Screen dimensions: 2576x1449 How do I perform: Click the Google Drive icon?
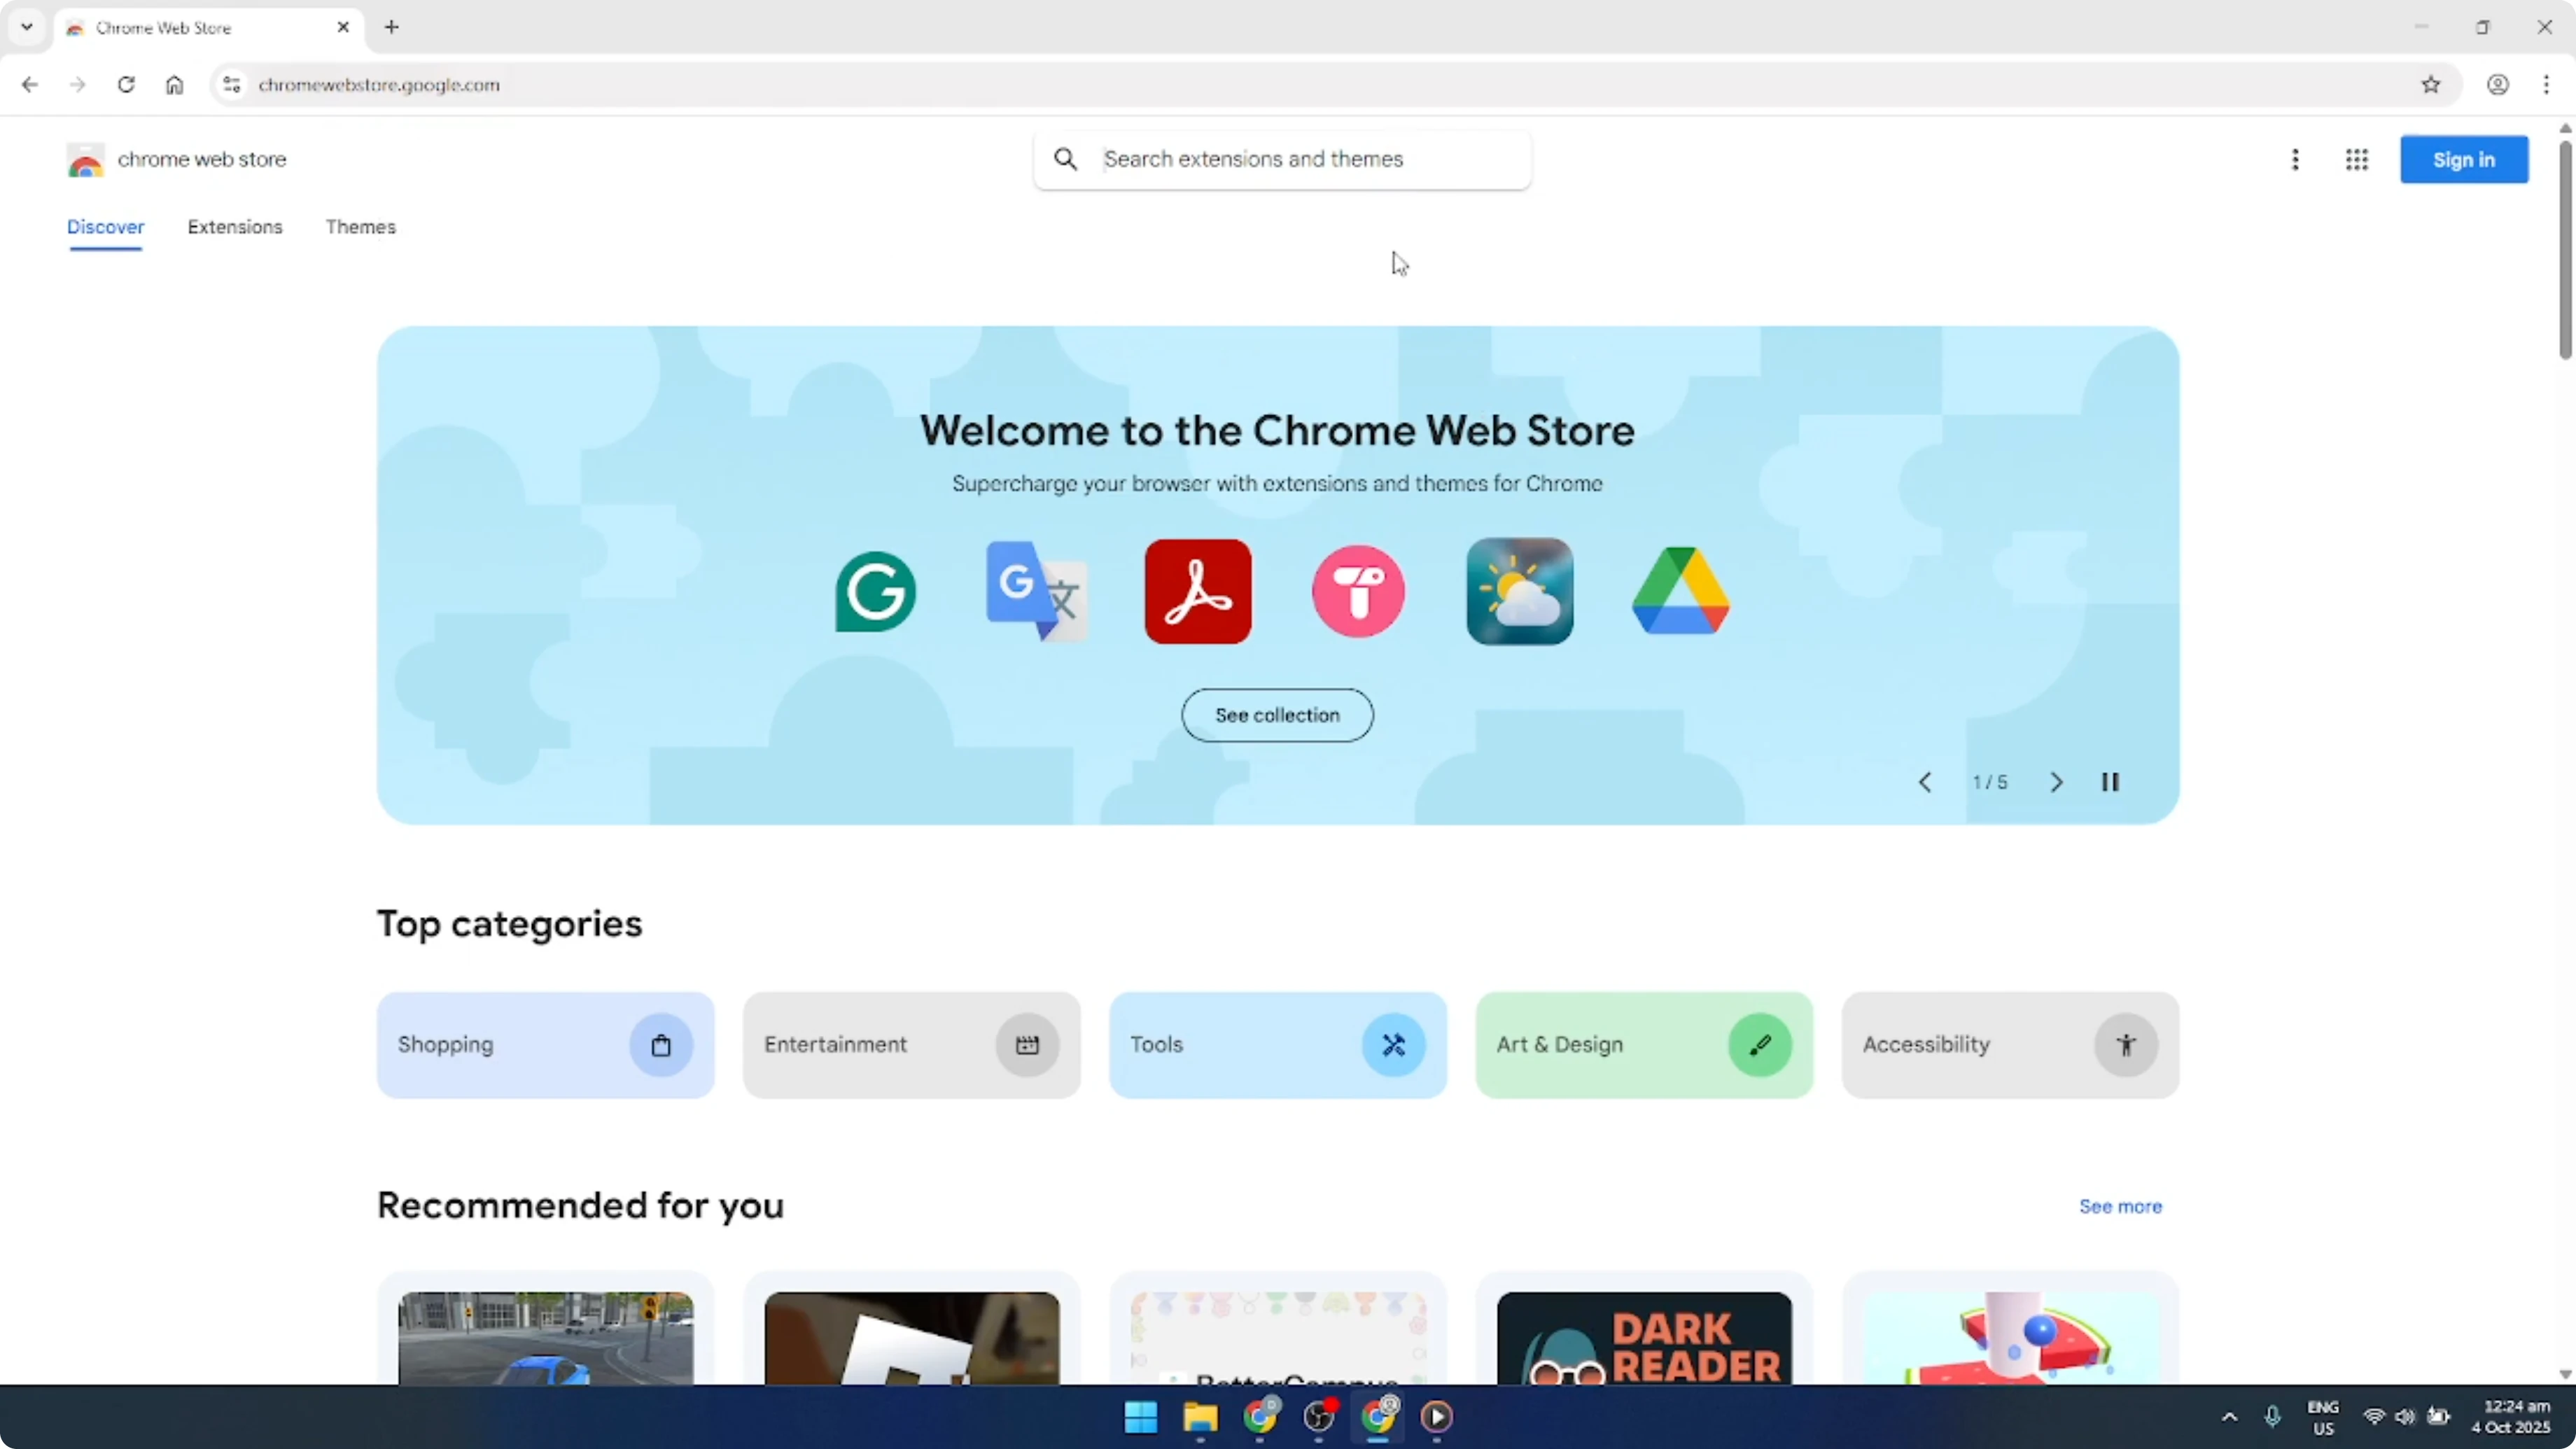[x=1681, y=591]
